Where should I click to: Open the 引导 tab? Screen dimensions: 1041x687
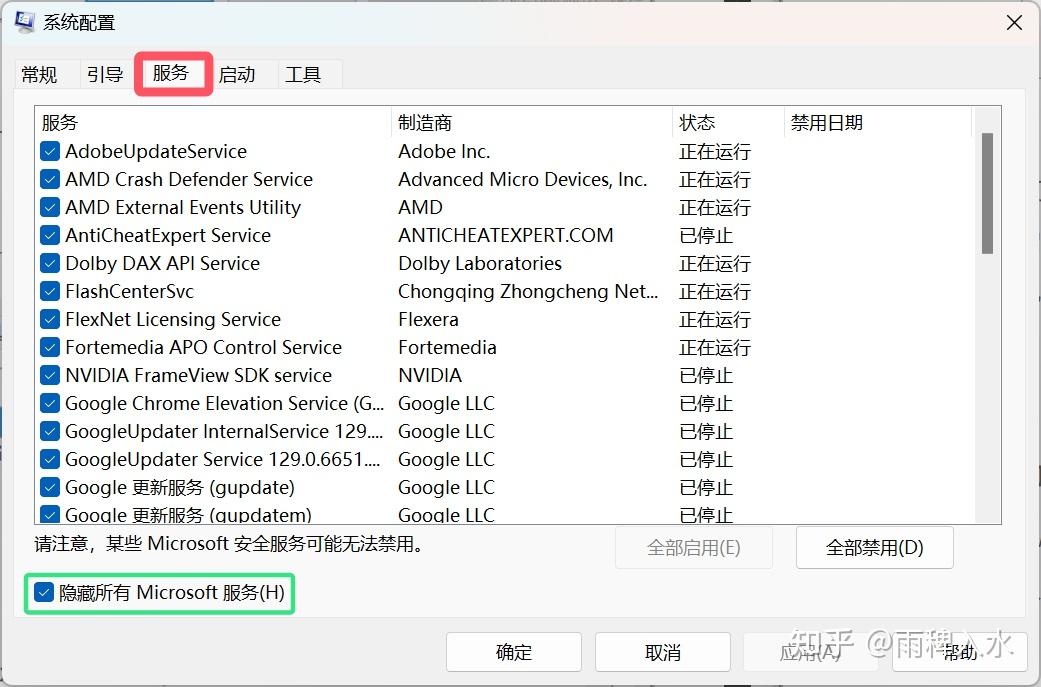point(105,73)
